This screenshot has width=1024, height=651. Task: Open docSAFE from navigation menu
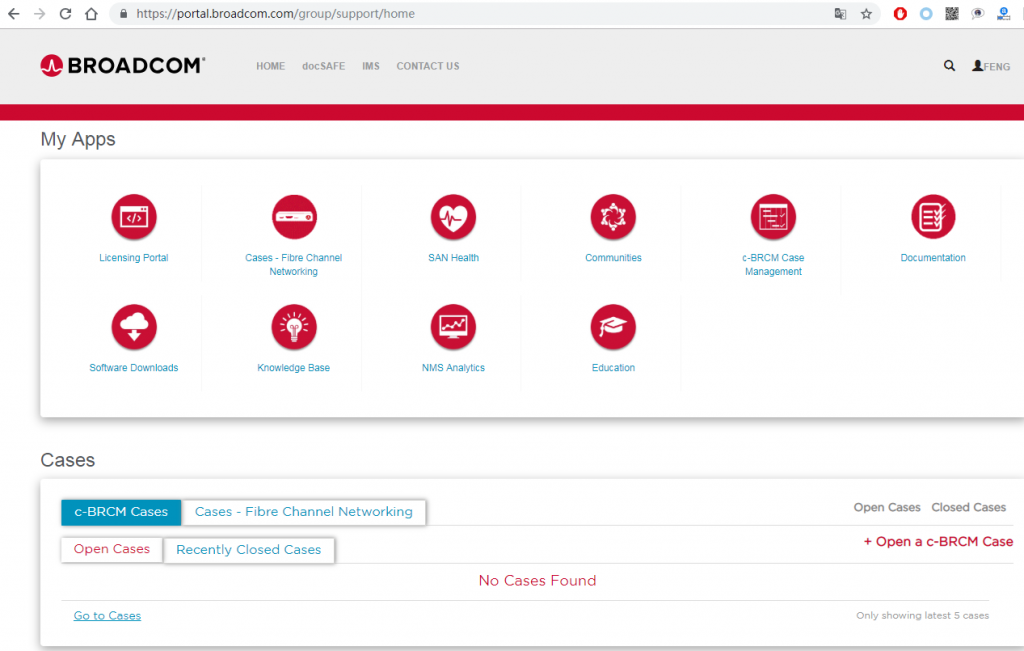[x=323, y=66]
